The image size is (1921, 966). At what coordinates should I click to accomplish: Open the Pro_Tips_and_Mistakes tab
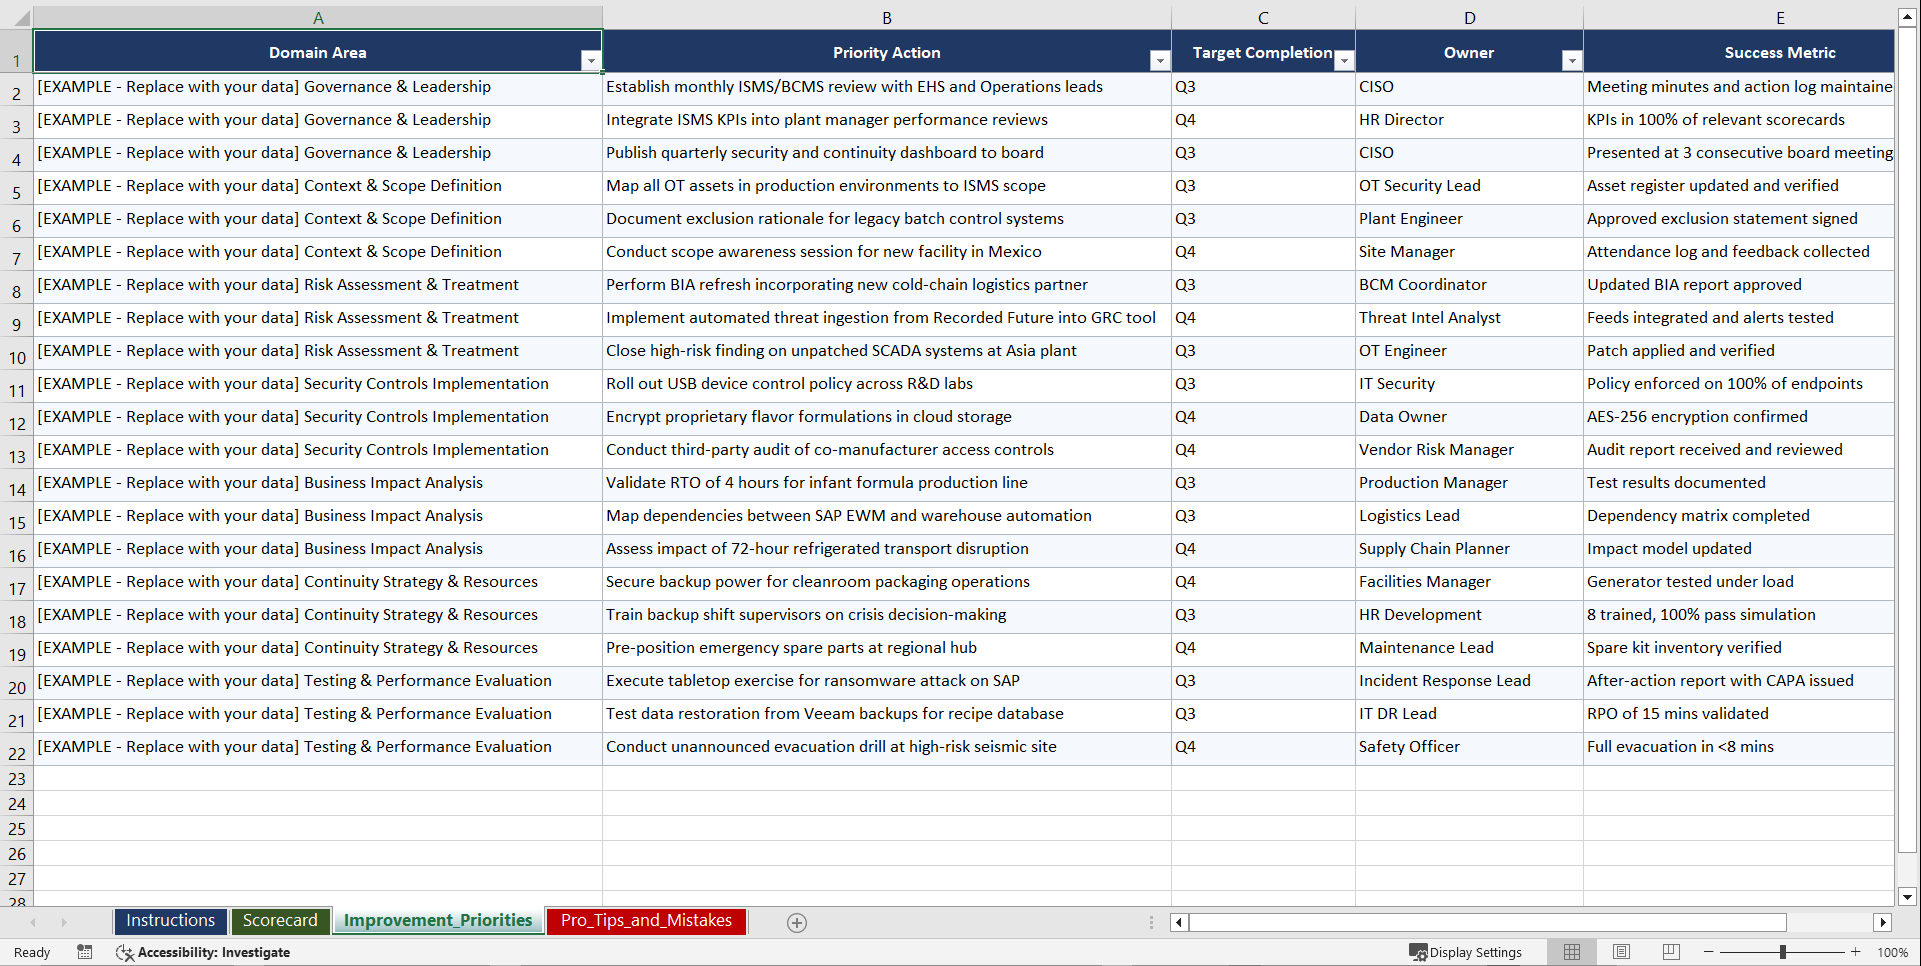645,920
